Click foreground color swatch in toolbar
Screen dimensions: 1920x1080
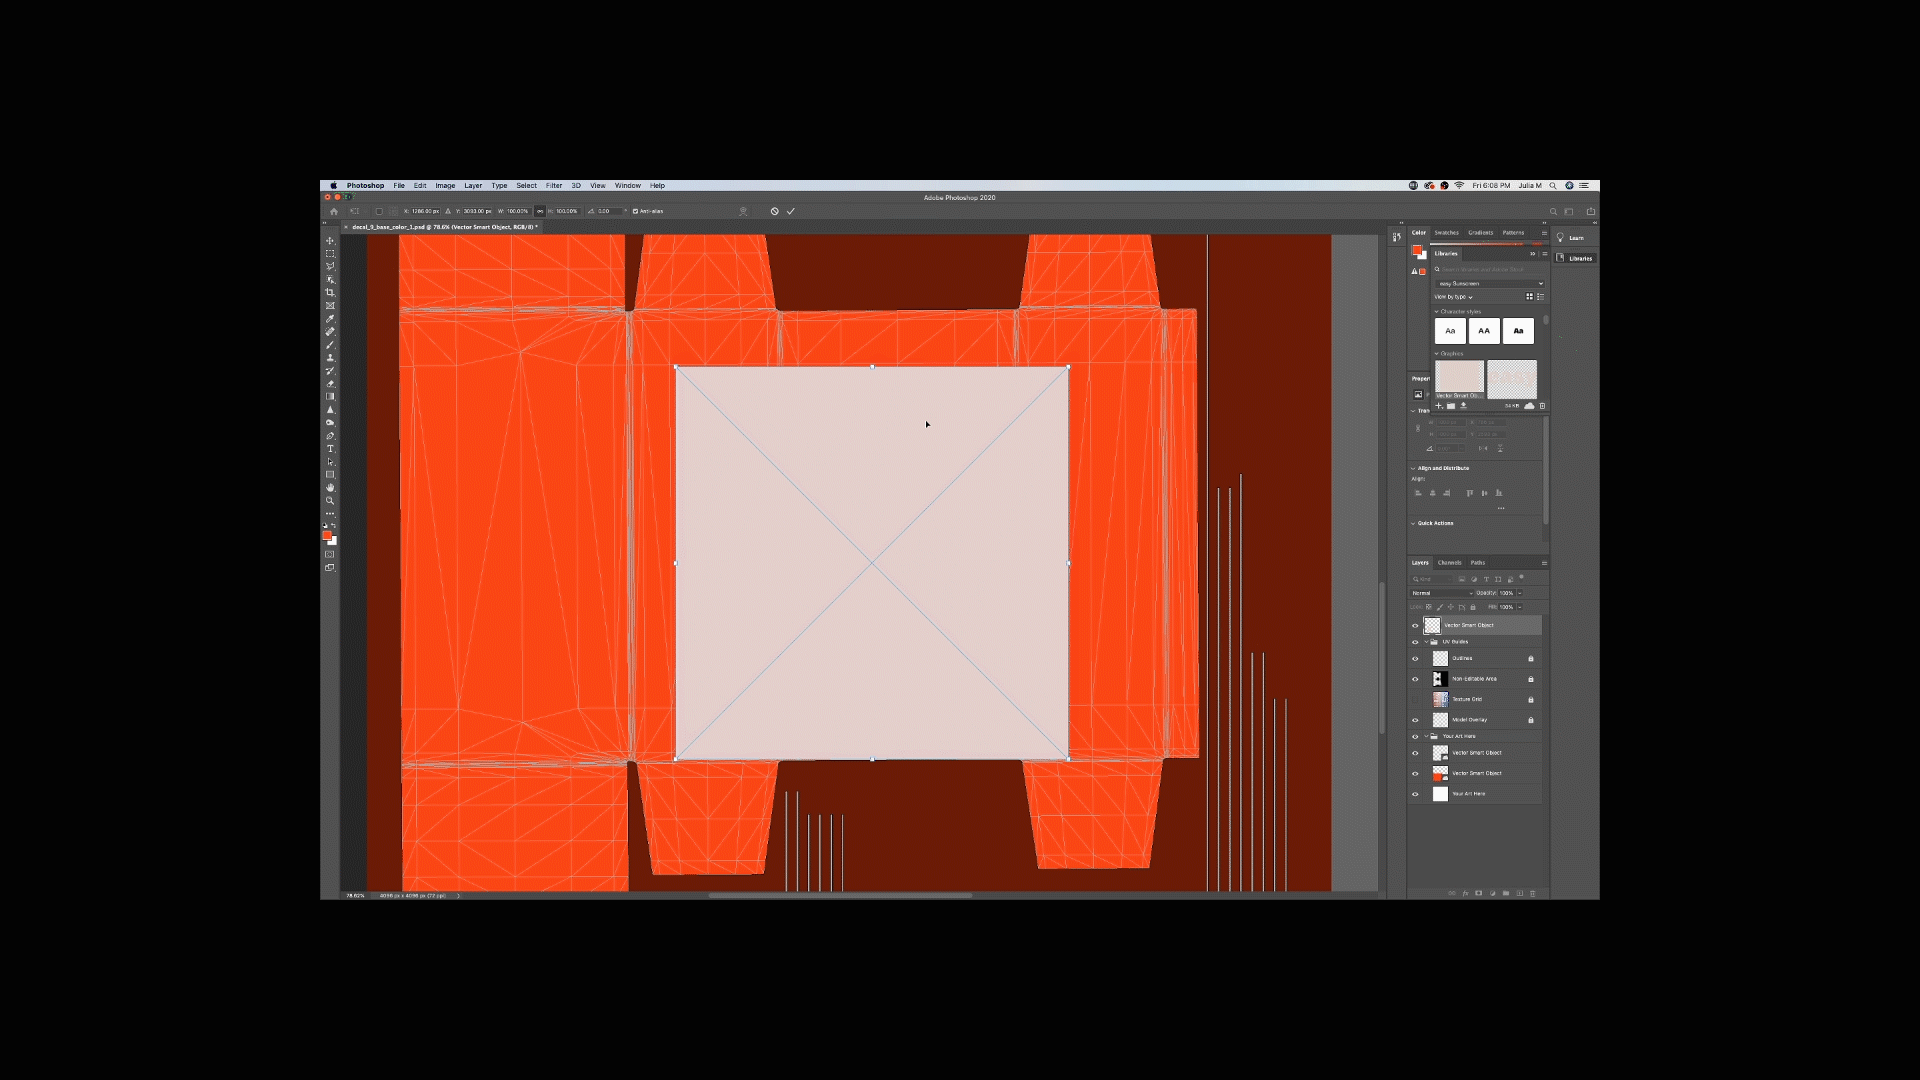(327, 536)
